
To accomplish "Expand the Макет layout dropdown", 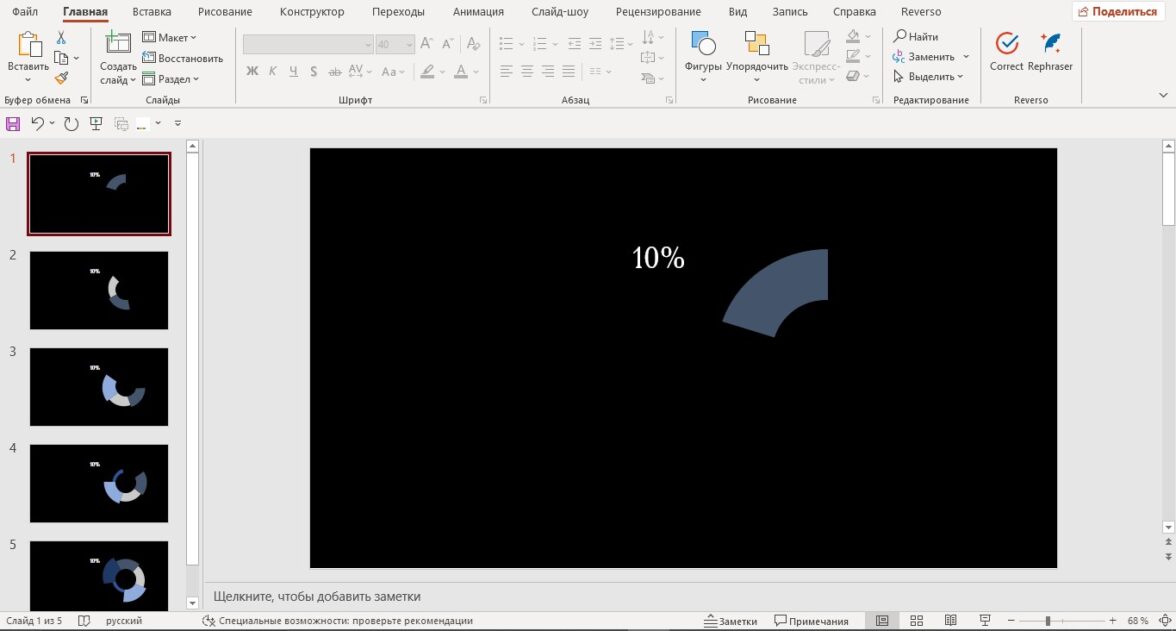I will (171, 37).
